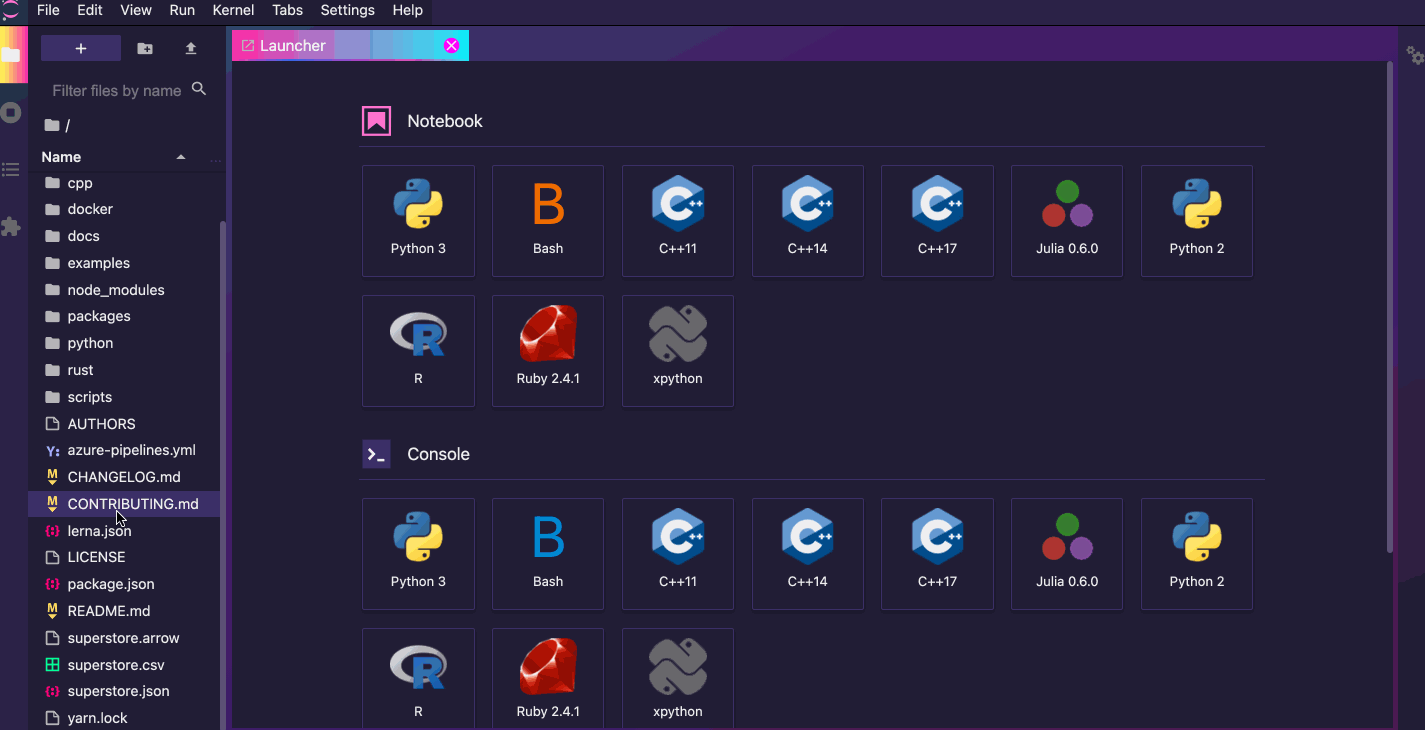The width and height of the screenshot is (1425, 730).
Task: Click the new folder icon
Action: tap(145, 48)
